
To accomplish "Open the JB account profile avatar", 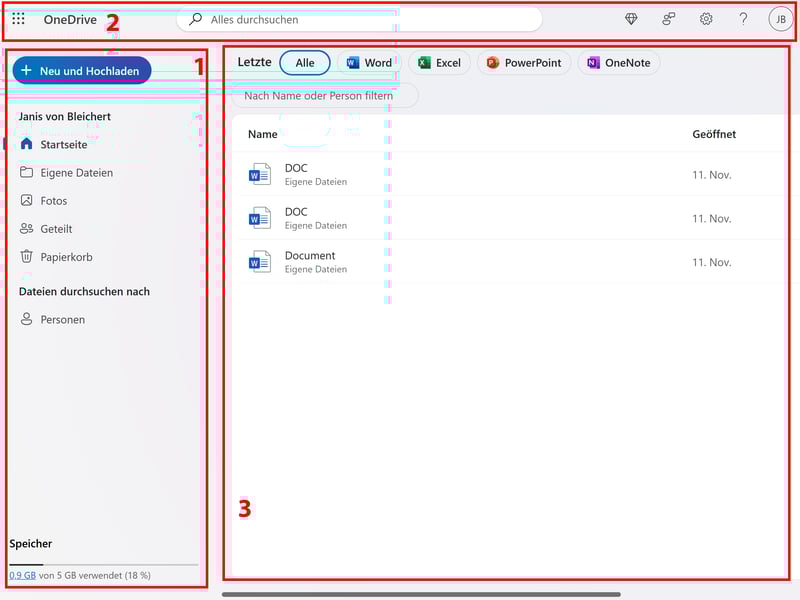I will point(780,19).
